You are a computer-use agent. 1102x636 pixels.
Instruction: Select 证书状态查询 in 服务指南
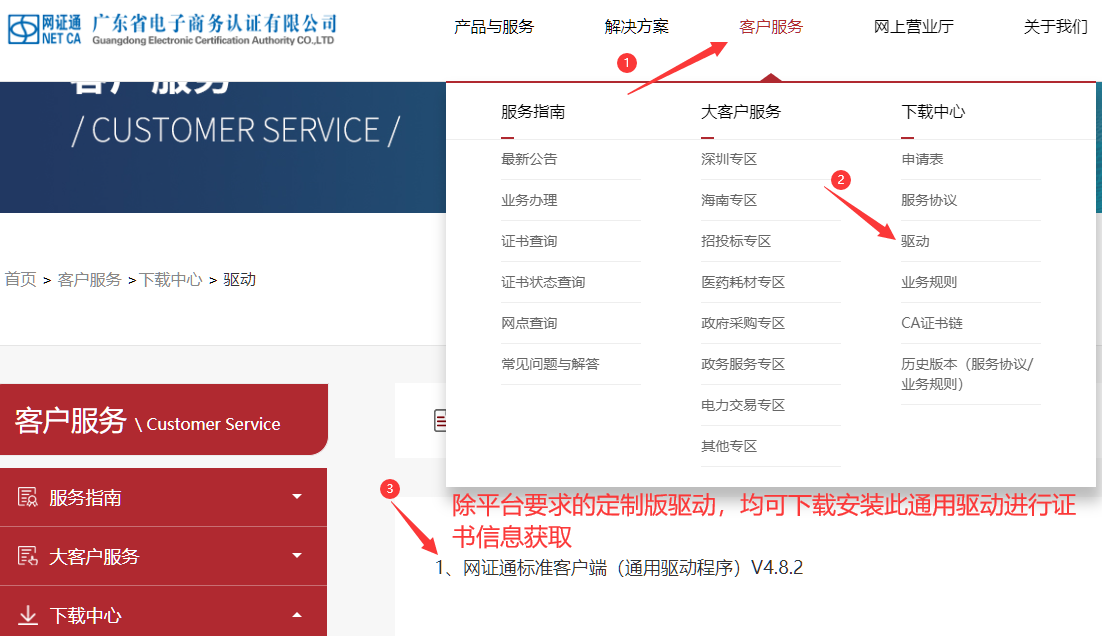tap(543, 282)
